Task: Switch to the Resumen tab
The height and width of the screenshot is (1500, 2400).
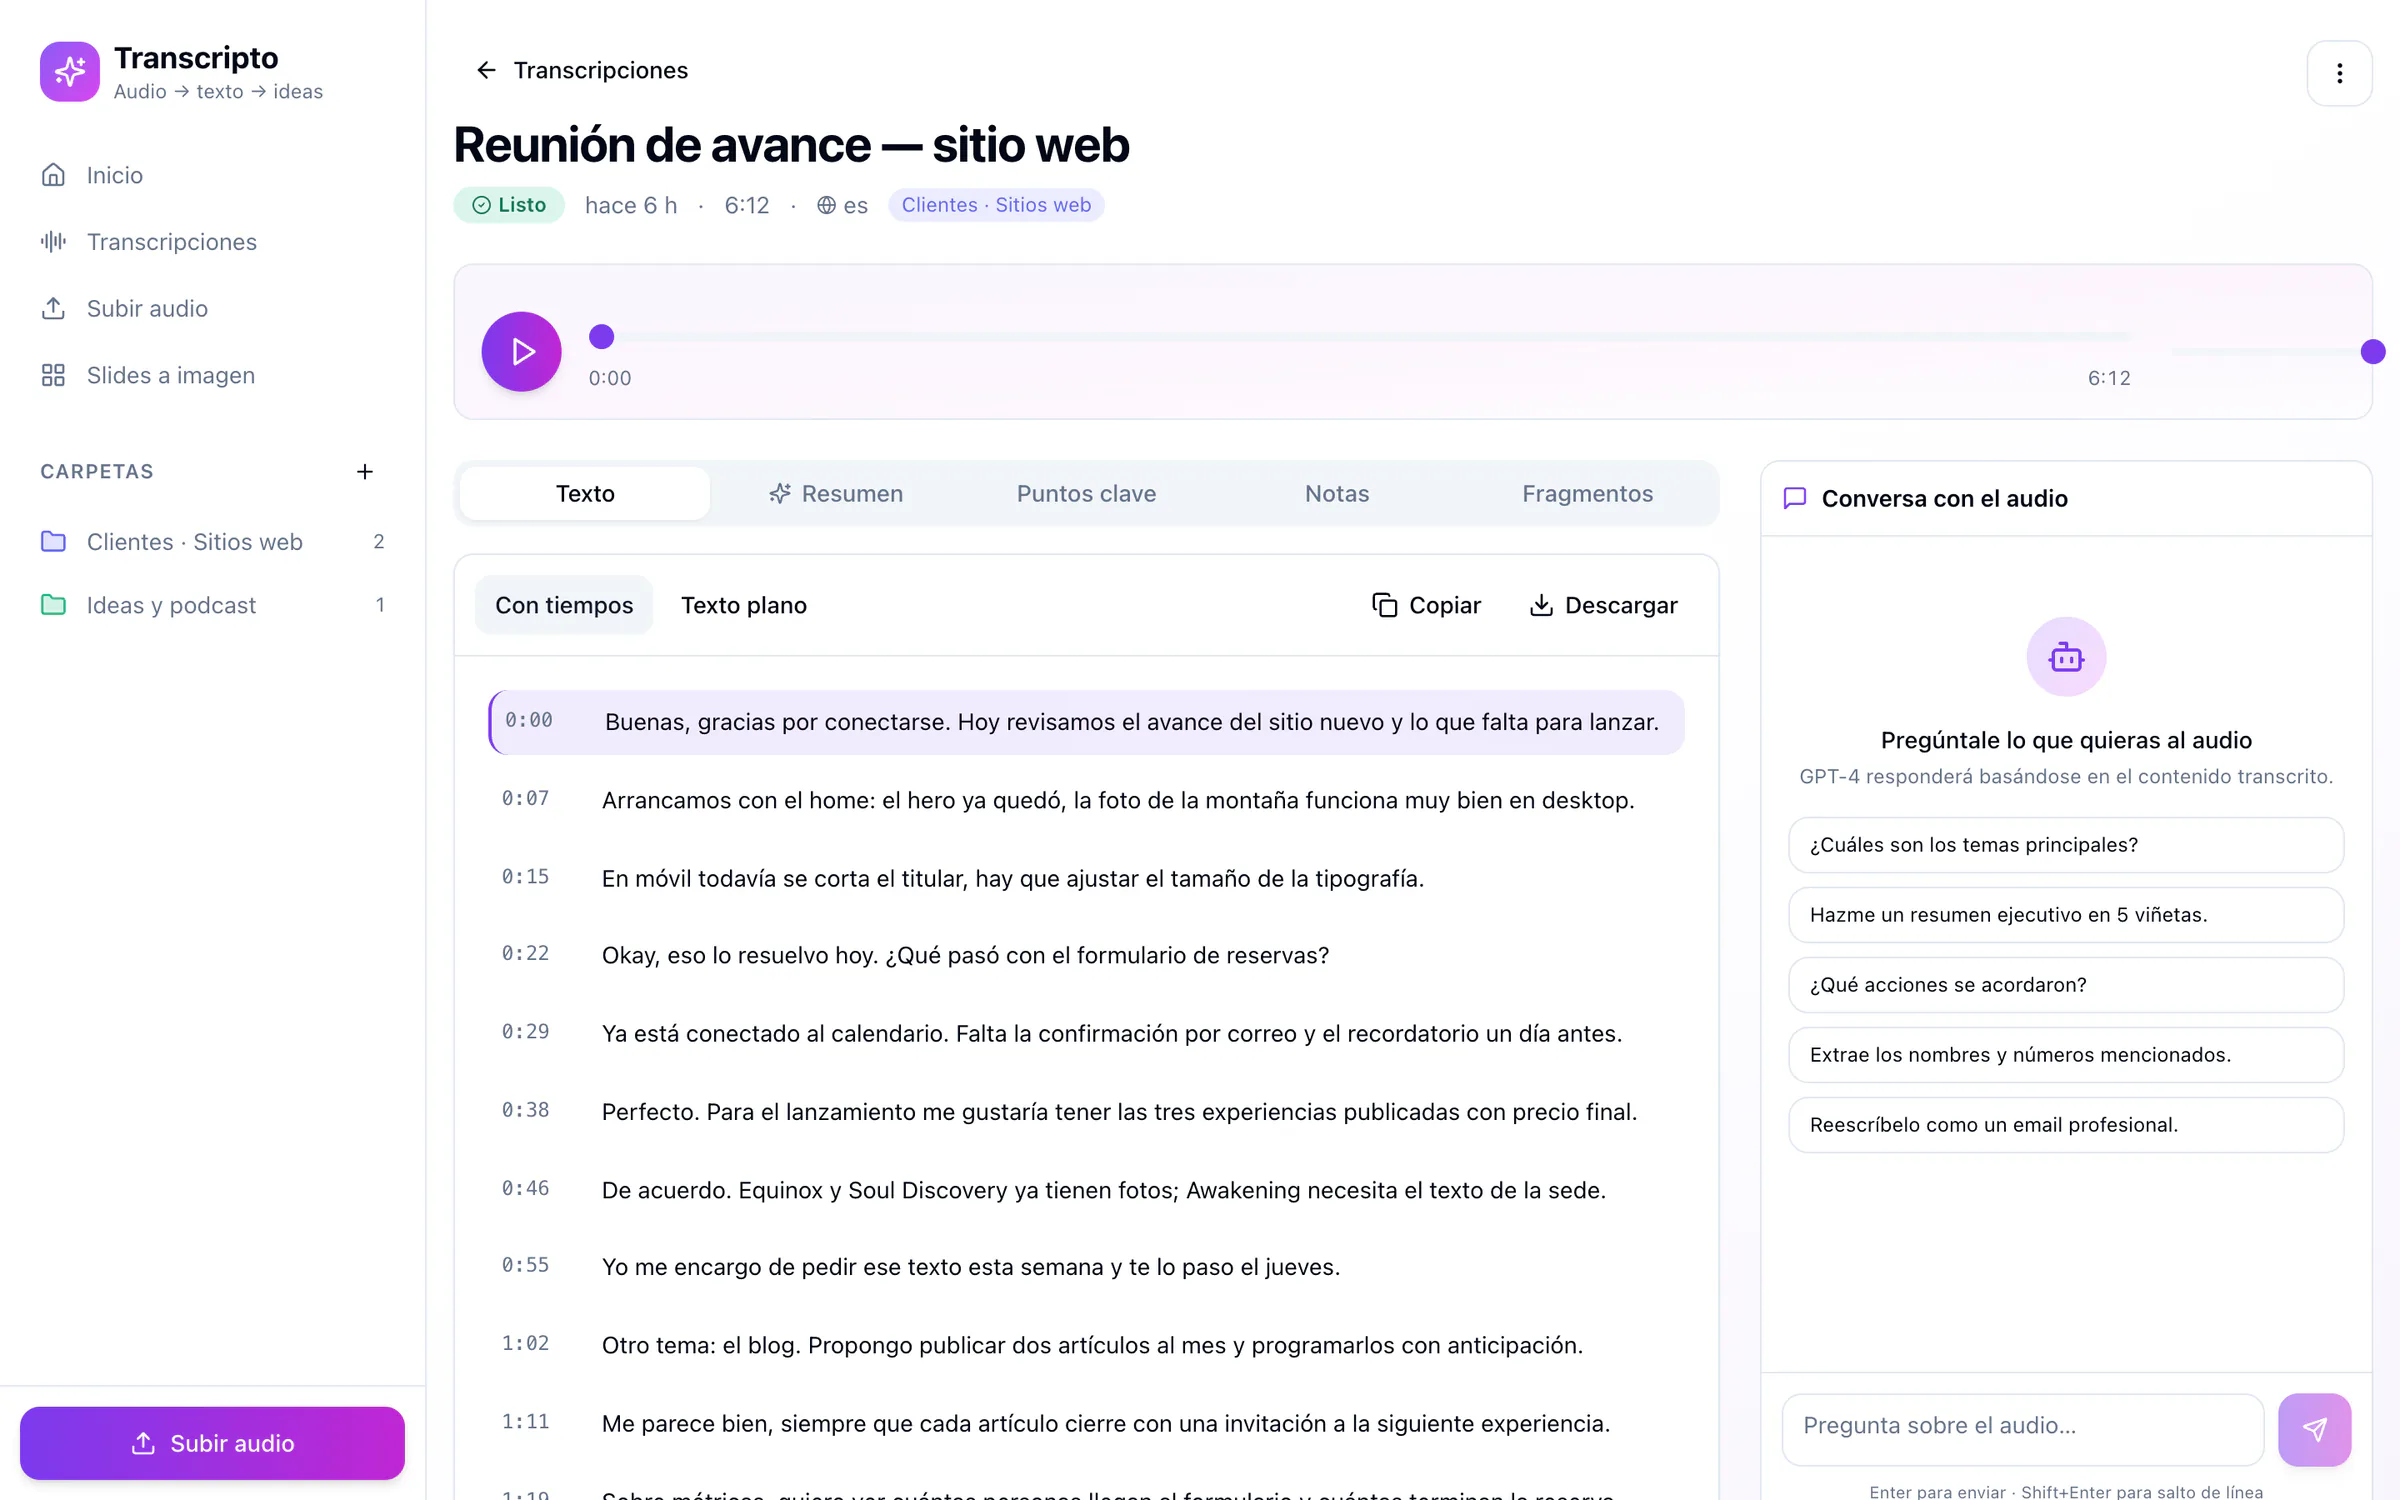Action: [836, 493]
